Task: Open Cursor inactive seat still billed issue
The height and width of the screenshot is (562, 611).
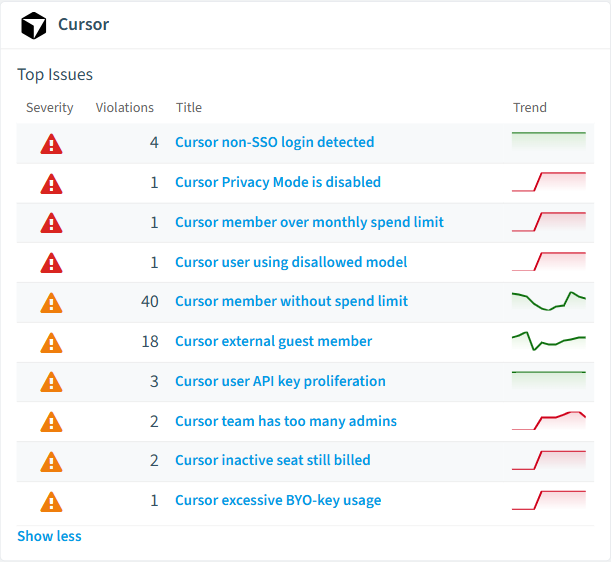Action: coord(273,460)
